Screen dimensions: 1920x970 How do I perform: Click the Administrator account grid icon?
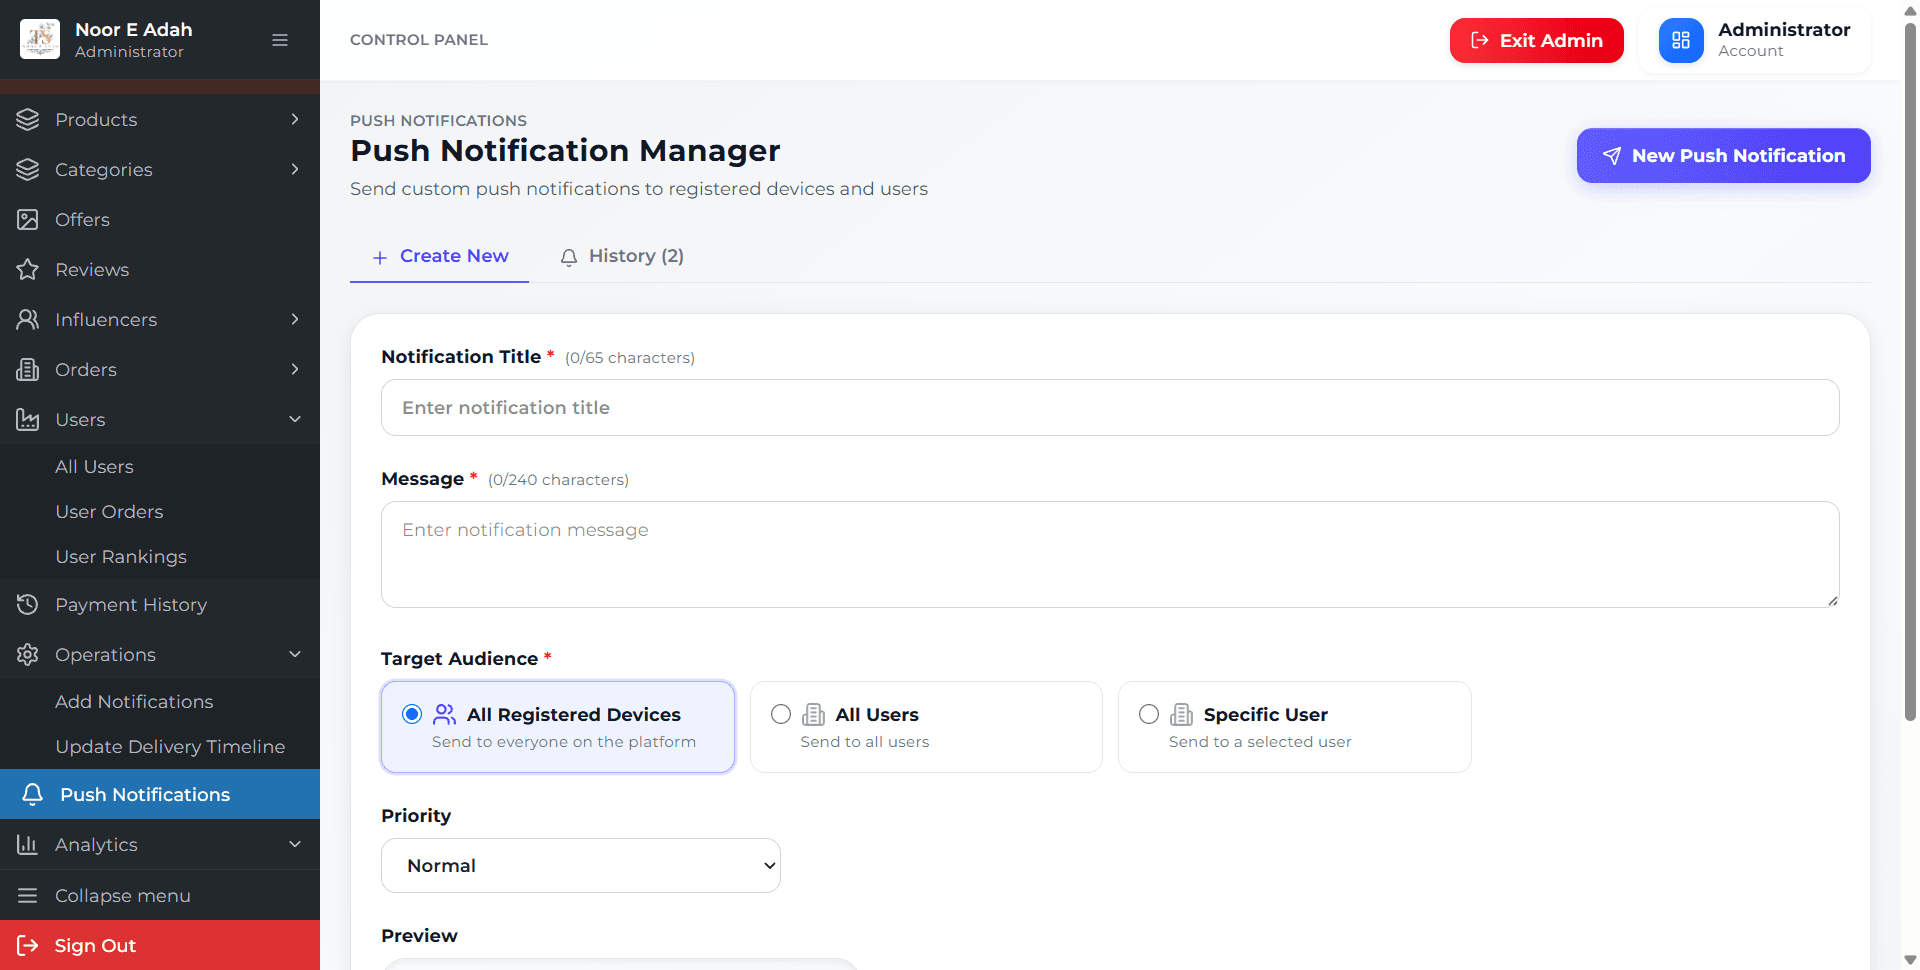[1681, 40]
